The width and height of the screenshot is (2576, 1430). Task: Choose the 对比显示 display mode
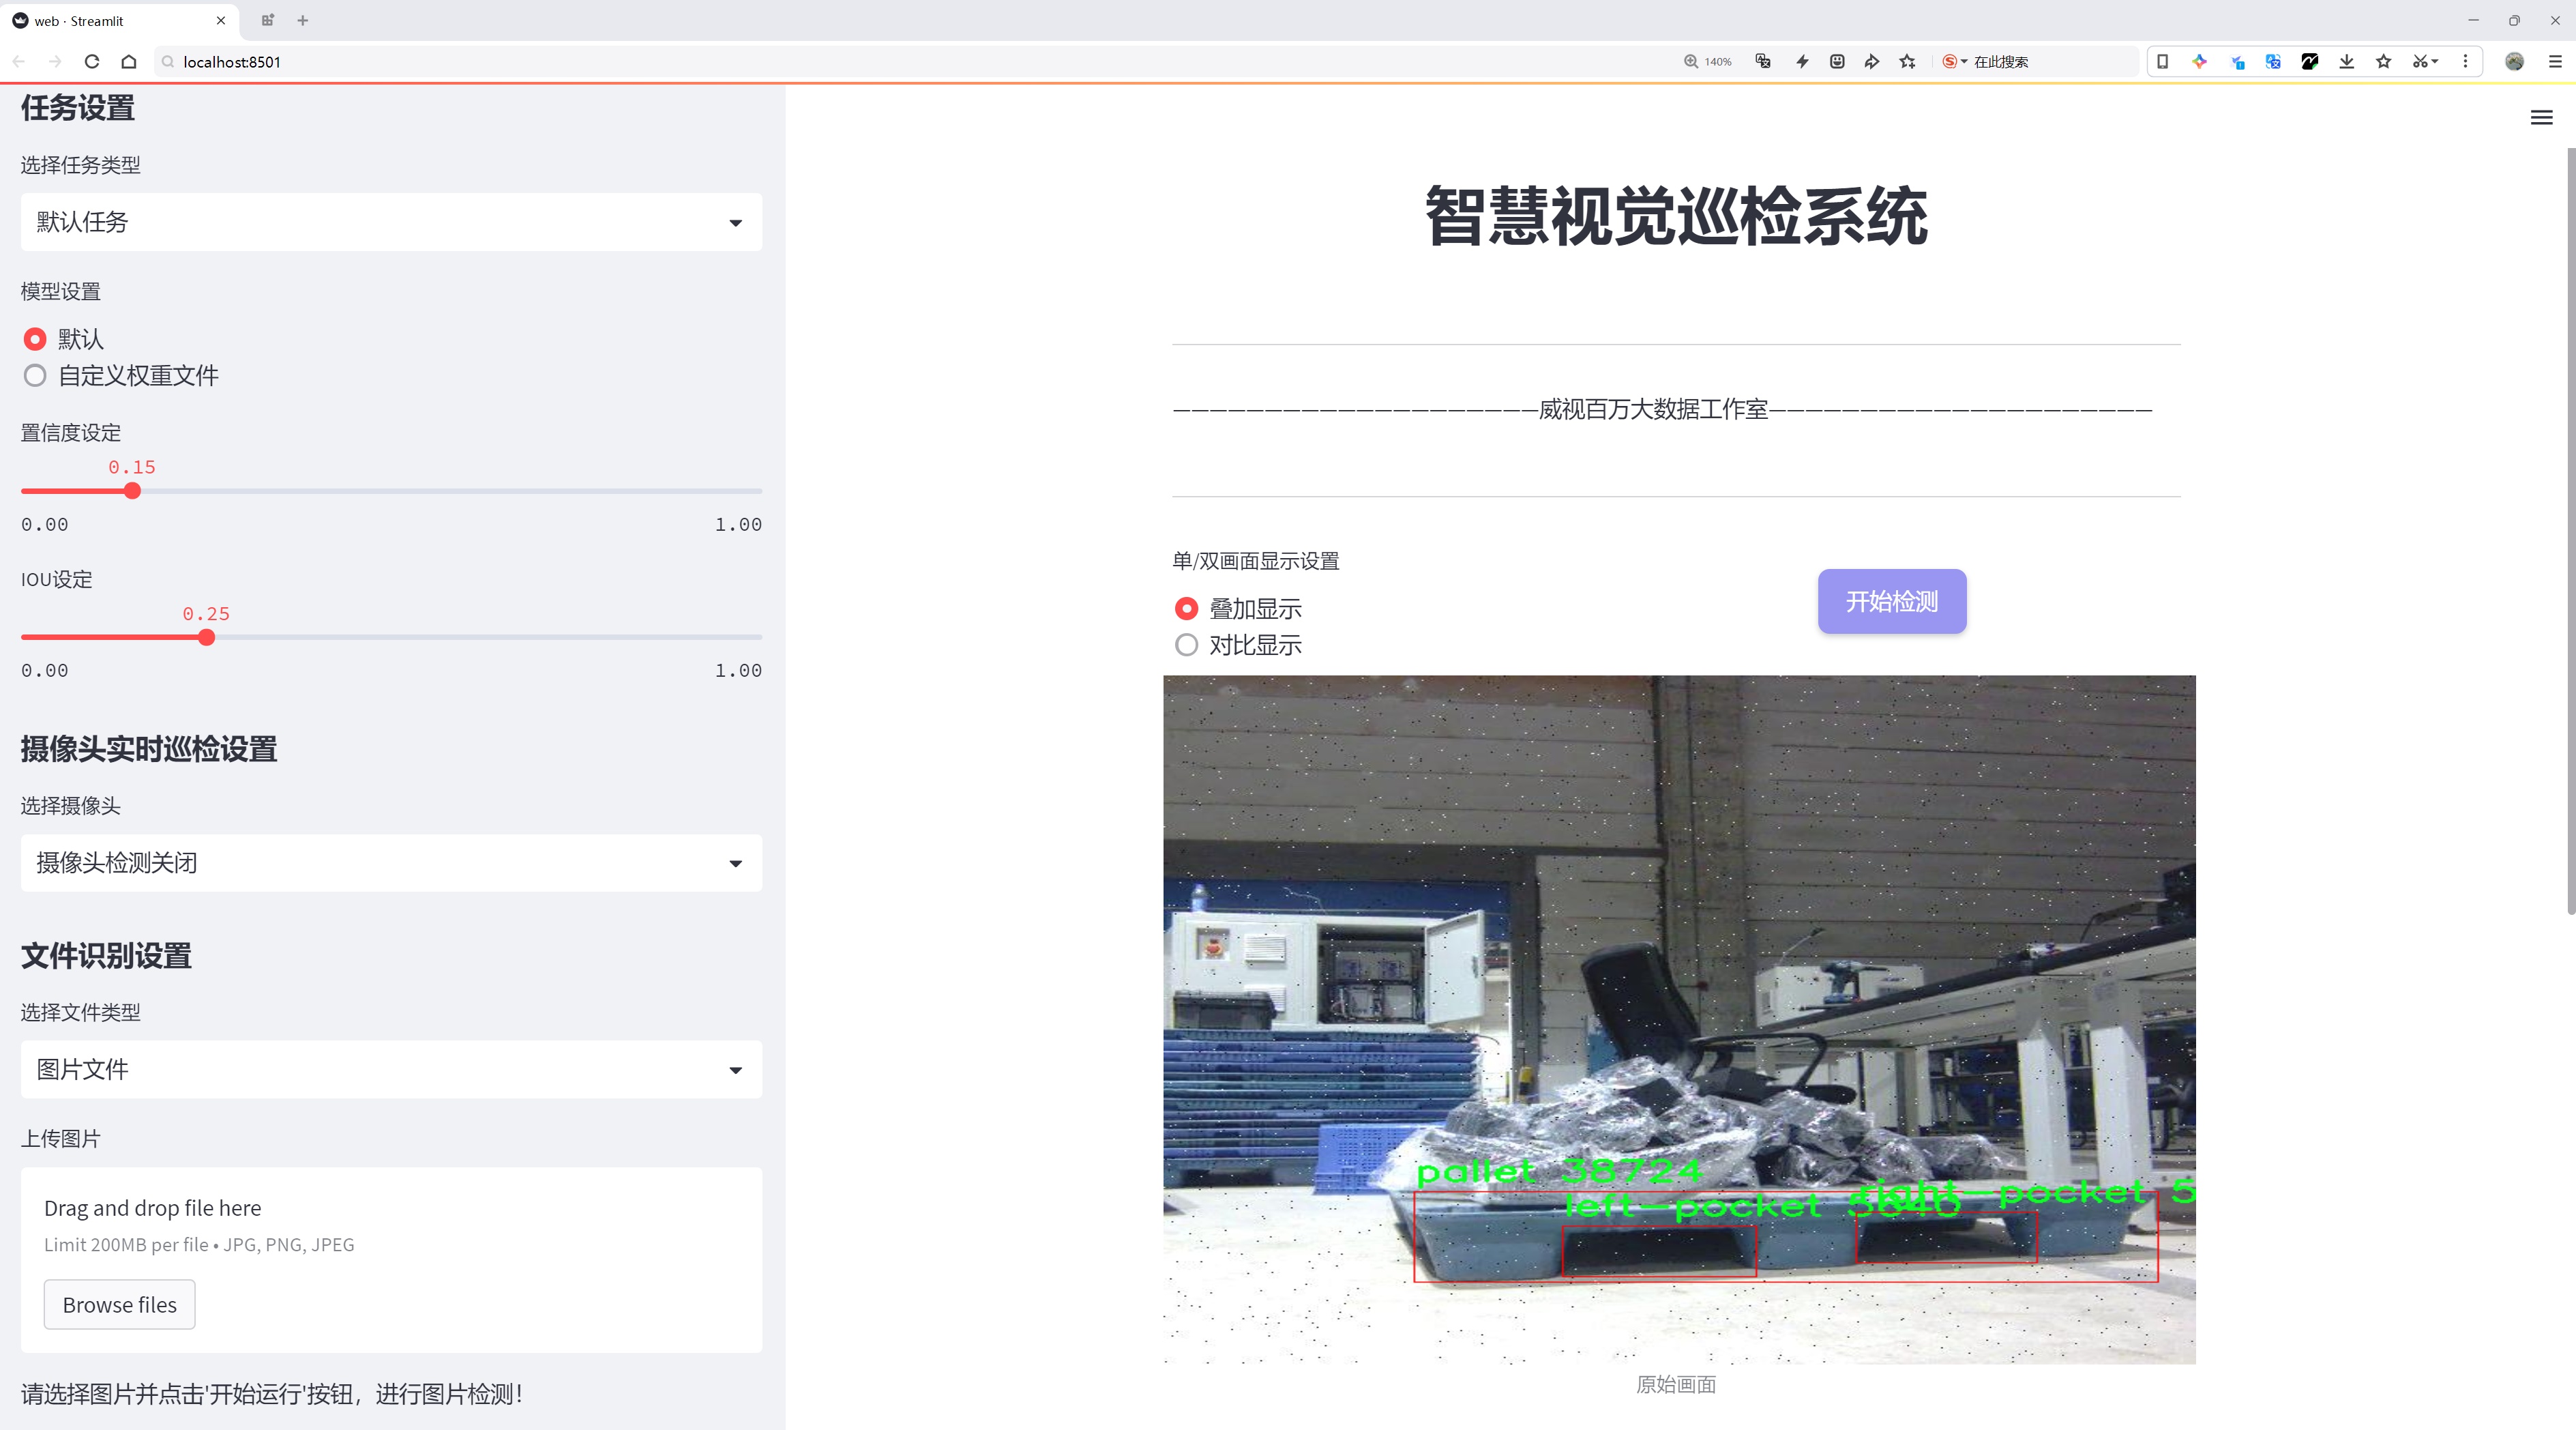1186,645
